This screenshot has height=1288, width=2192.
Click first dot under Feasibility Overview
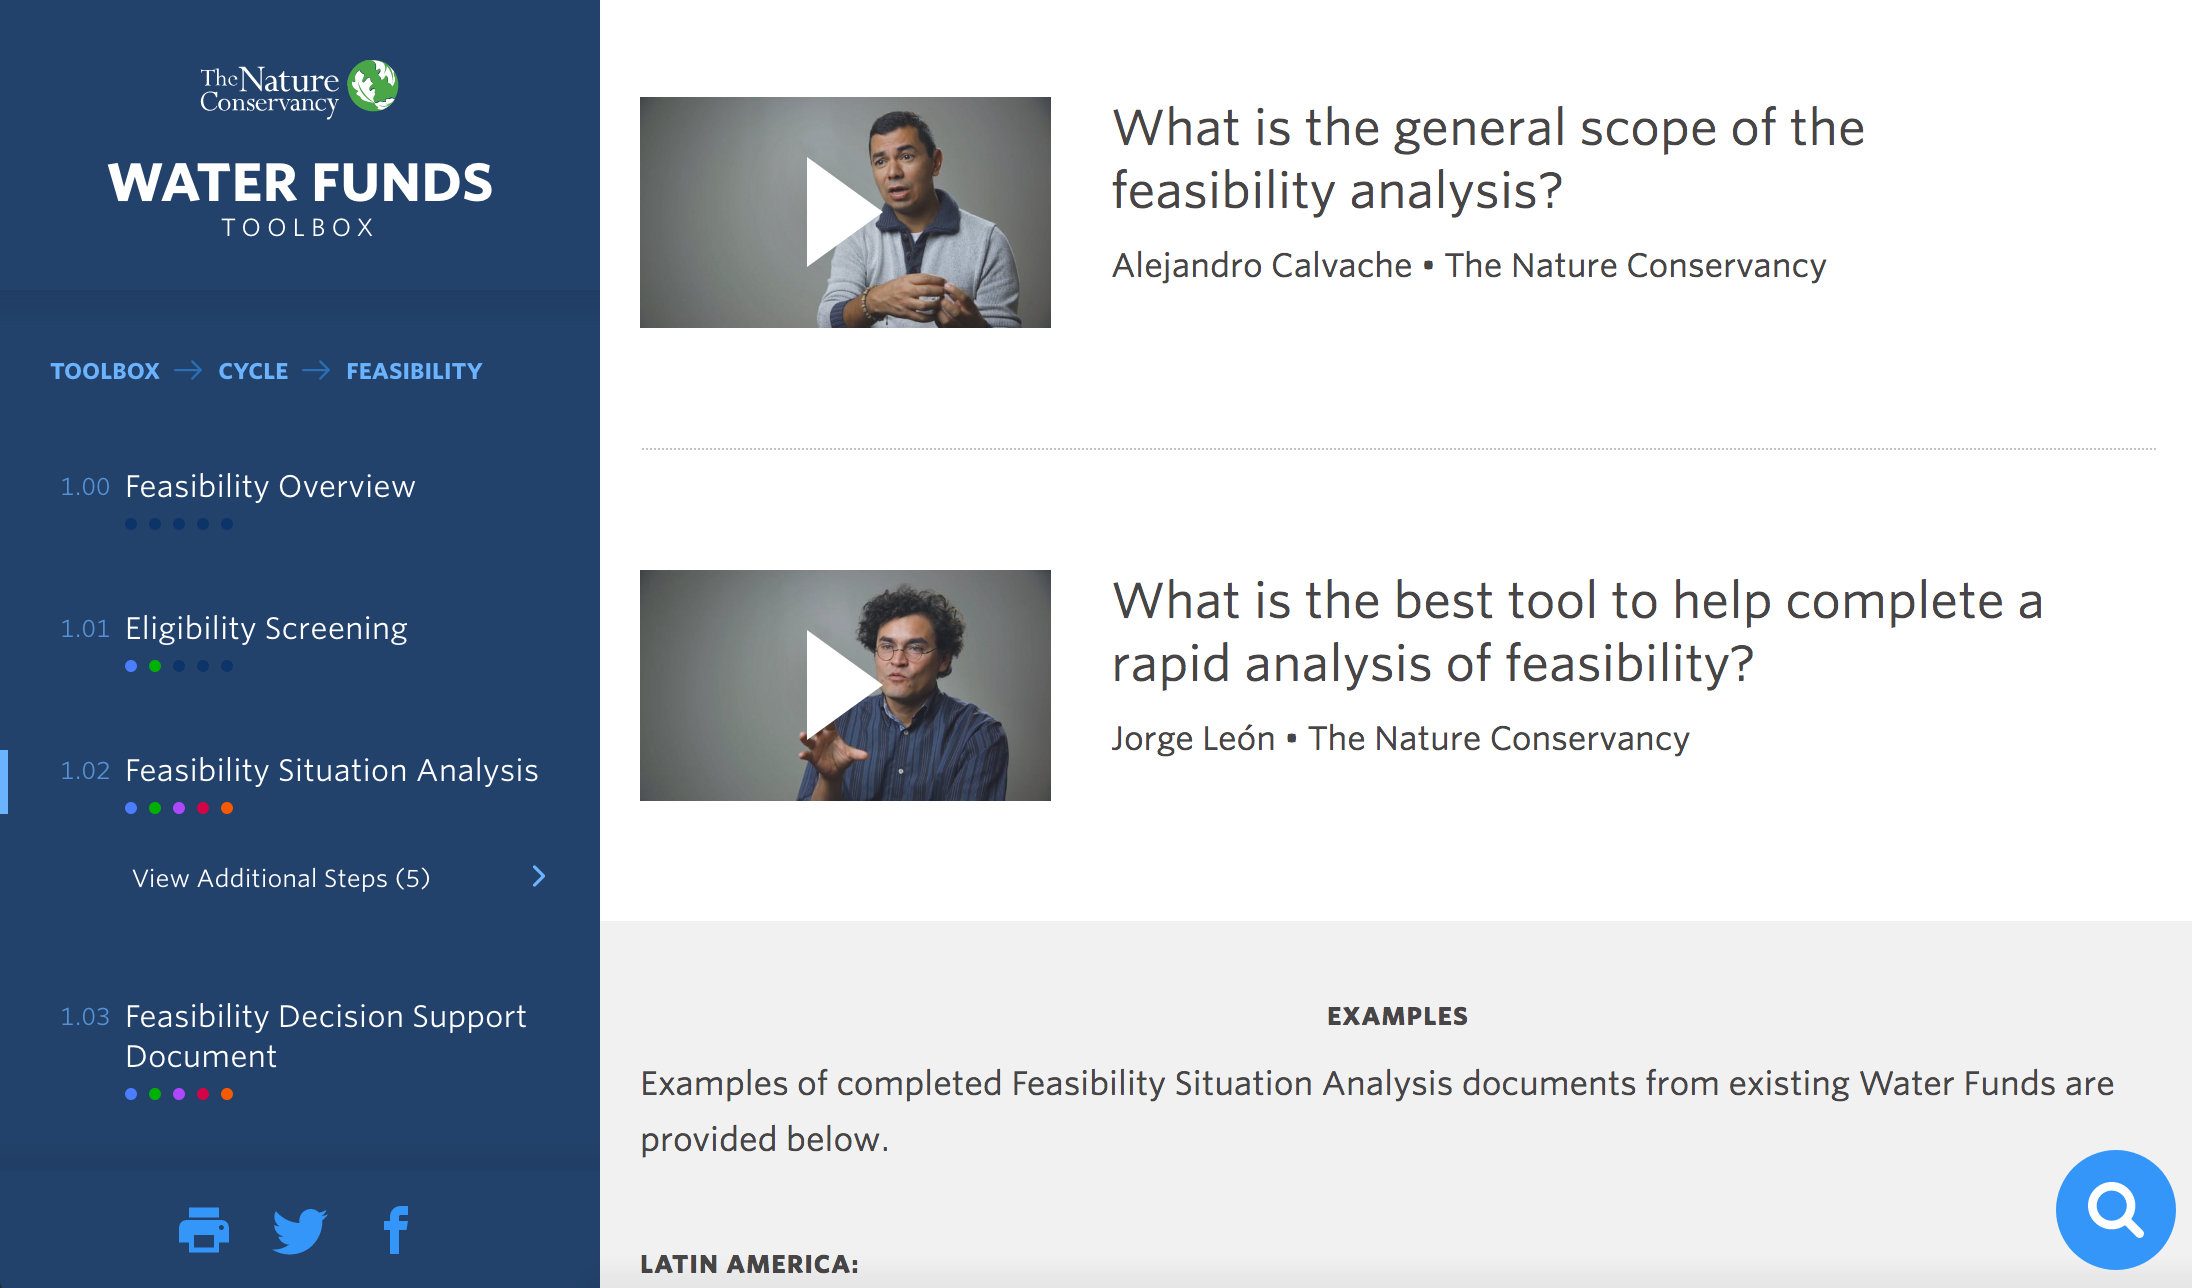click(131, 524)
